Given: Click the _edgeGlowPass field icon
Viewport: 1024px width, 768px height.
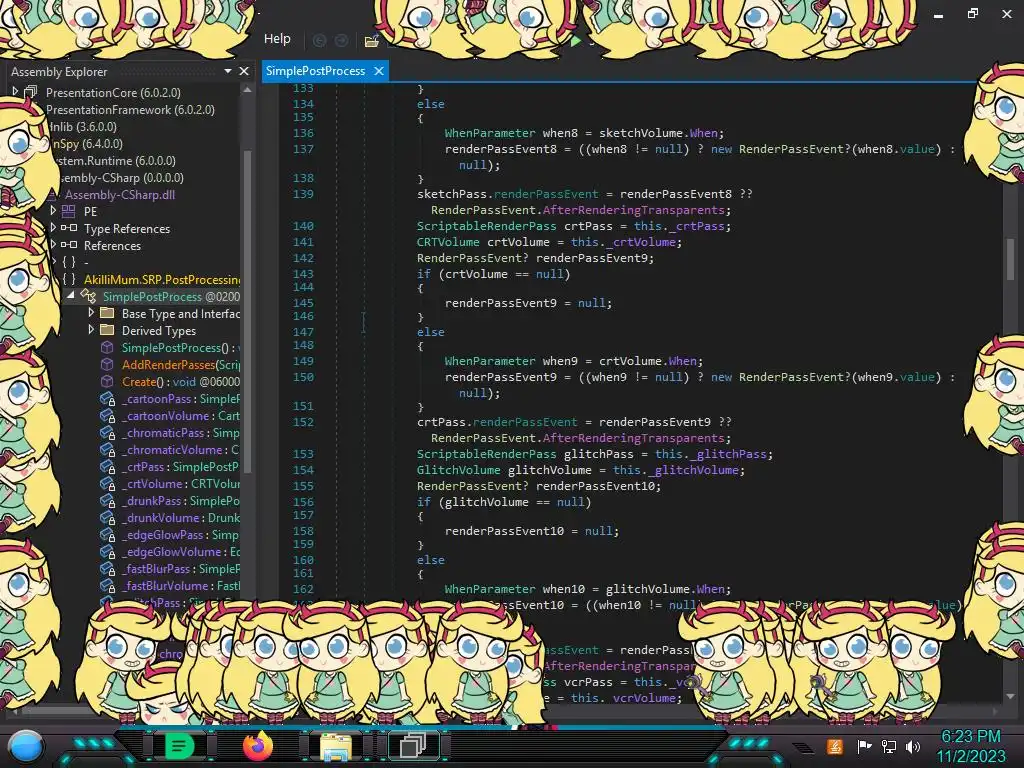Looking at the screenshot, I should click(x=107, y=534).
